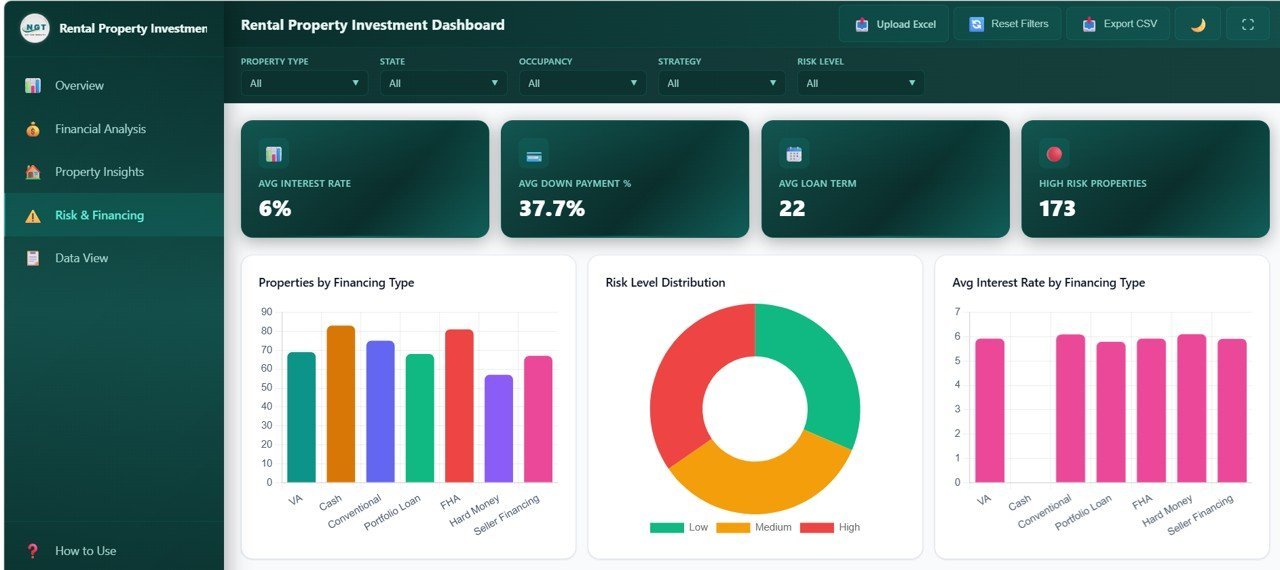Click the Property Insights house icon
The image size is (1280, 570).
pos(33,172)
